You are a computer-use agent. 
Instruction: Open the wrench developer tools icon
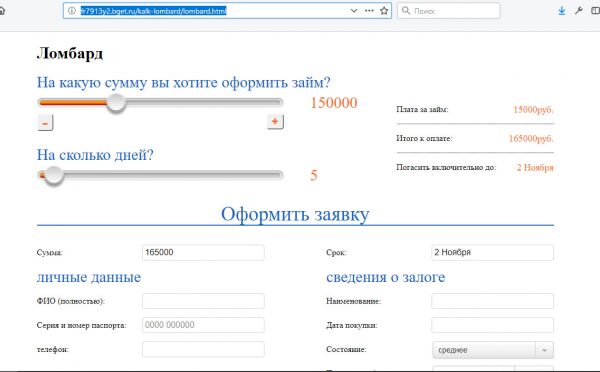point(579,11)
